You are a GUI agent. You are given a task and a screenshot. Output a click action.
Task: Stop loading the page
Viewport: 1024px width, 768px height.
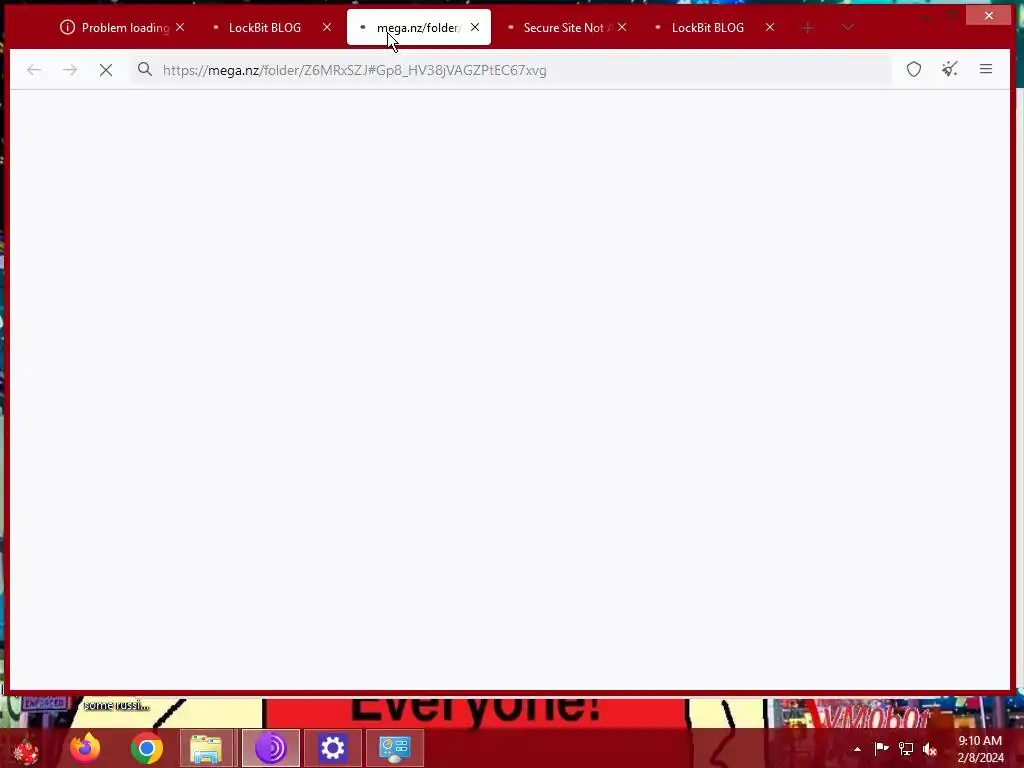click(x=106, y=70)
